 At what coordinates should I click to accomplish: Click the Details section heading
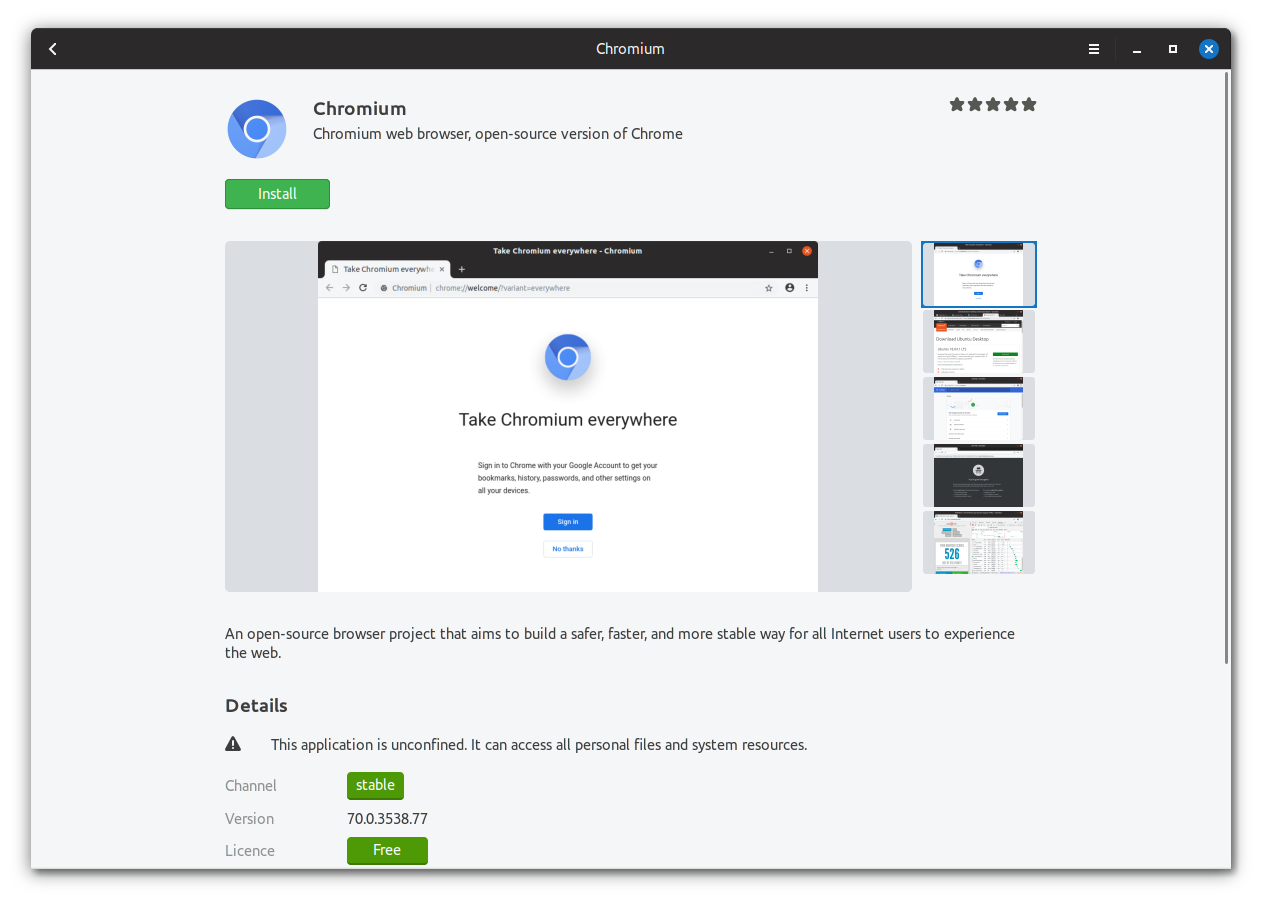pos(256,705)
